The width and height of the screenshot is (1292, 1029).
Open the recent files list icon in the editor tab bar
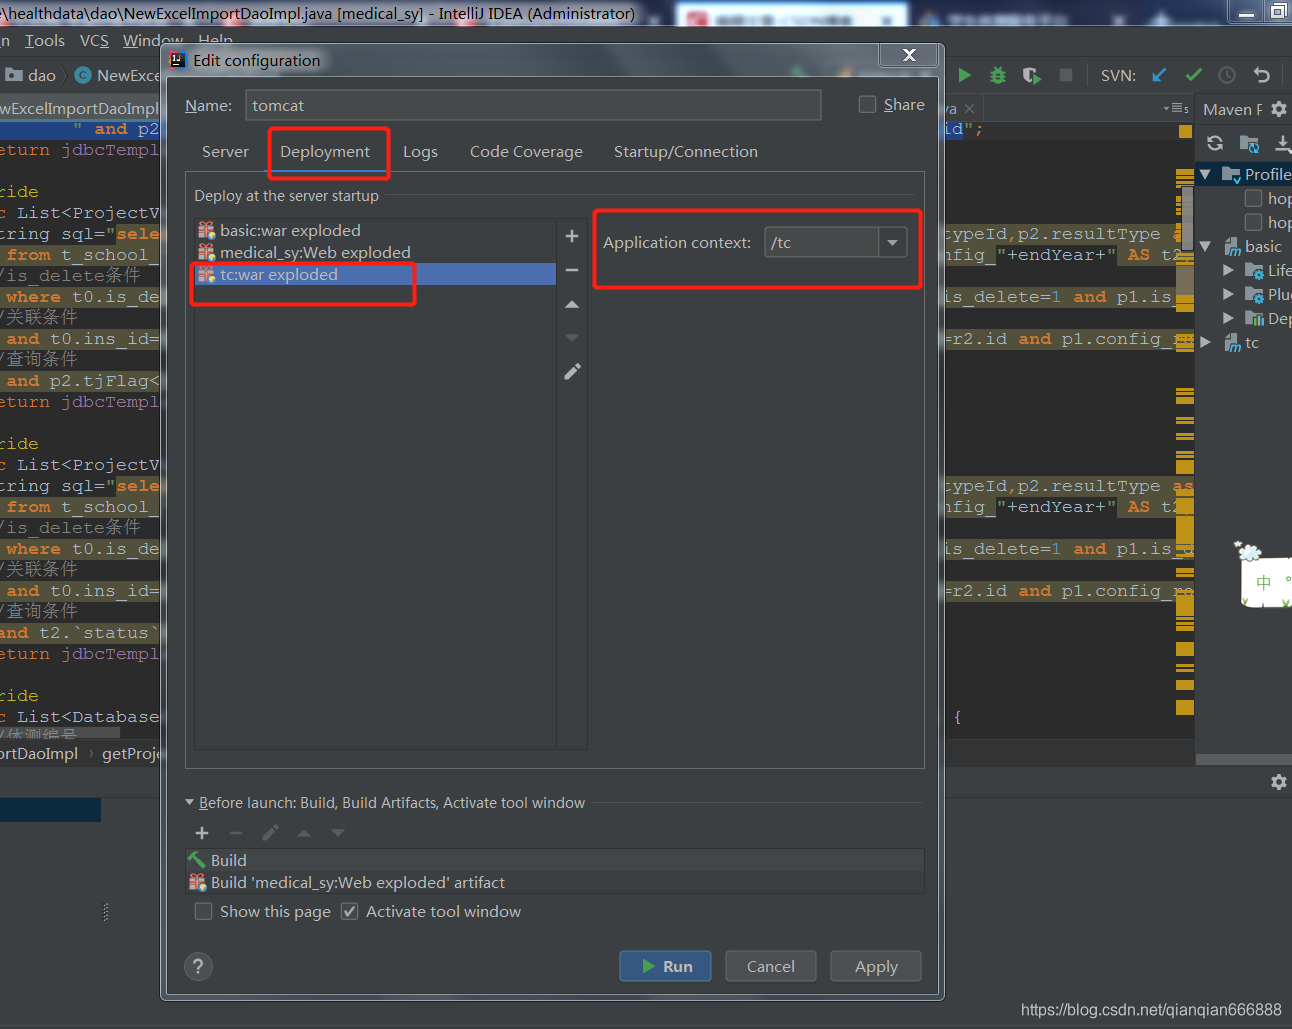tap(1176, 108)
